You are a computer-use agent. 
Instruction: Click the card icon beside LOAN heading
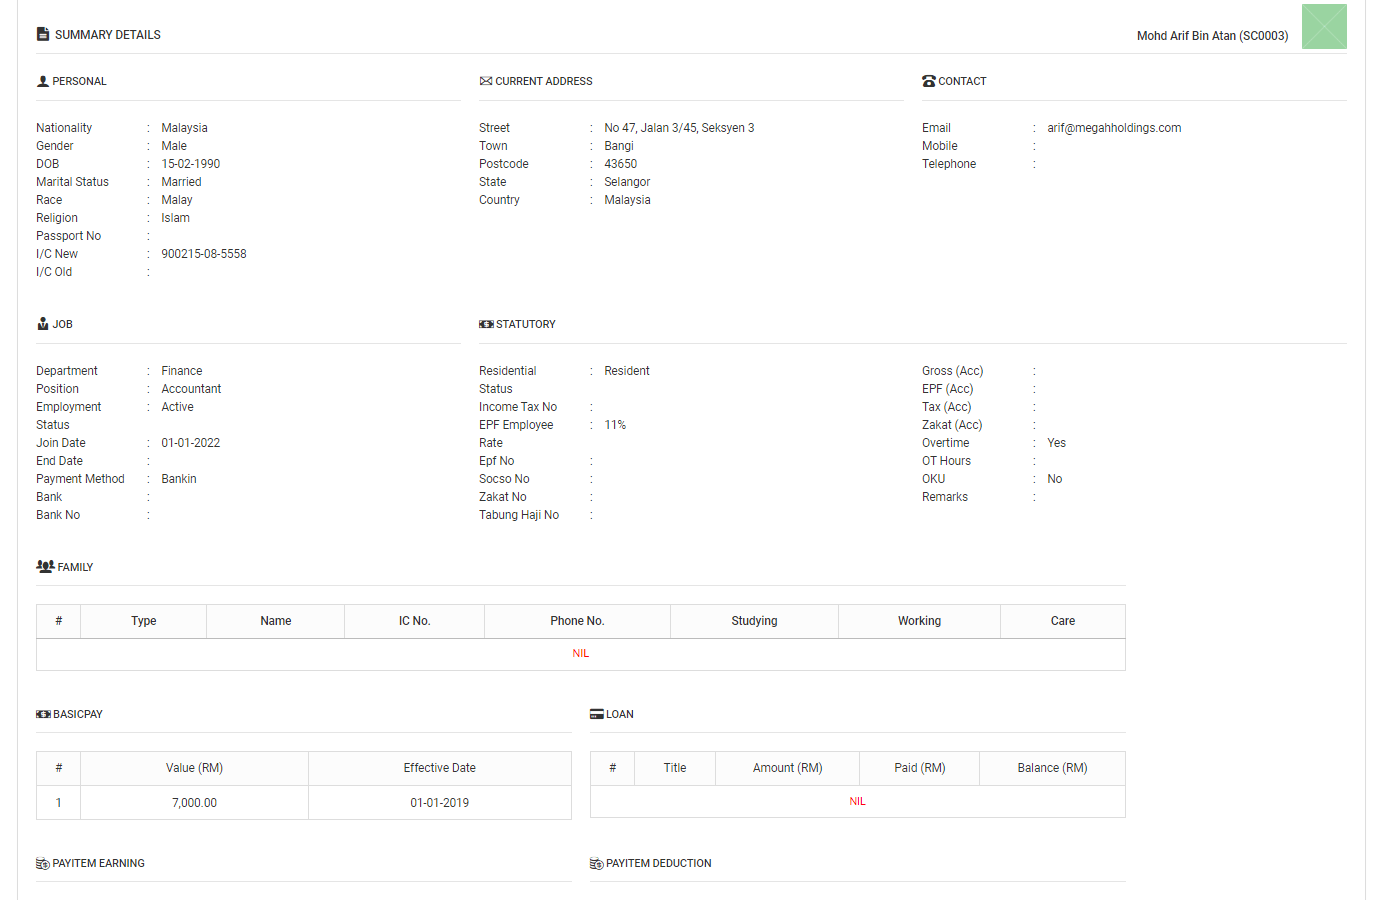598,713
